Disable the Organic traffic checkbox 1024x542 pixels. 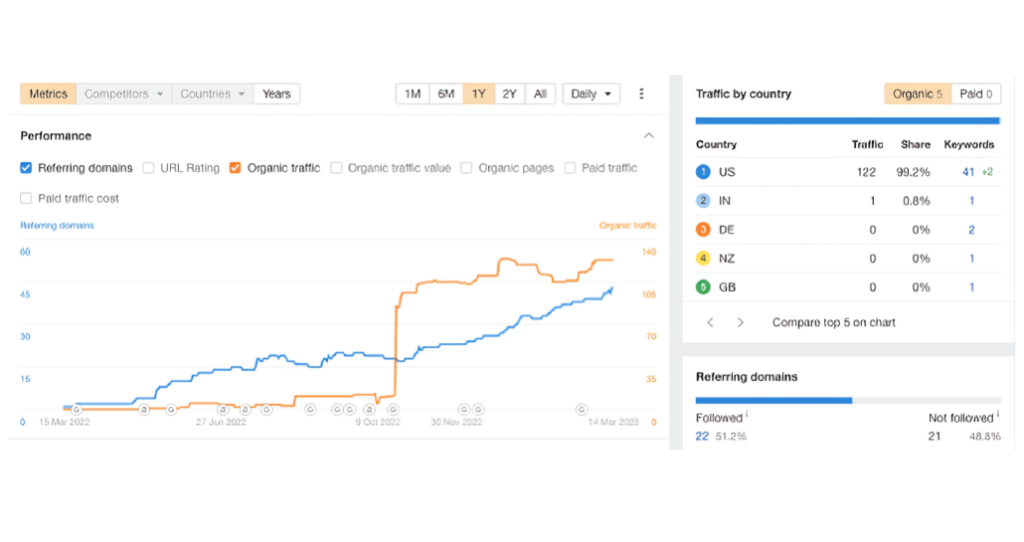tap(235, 168)
